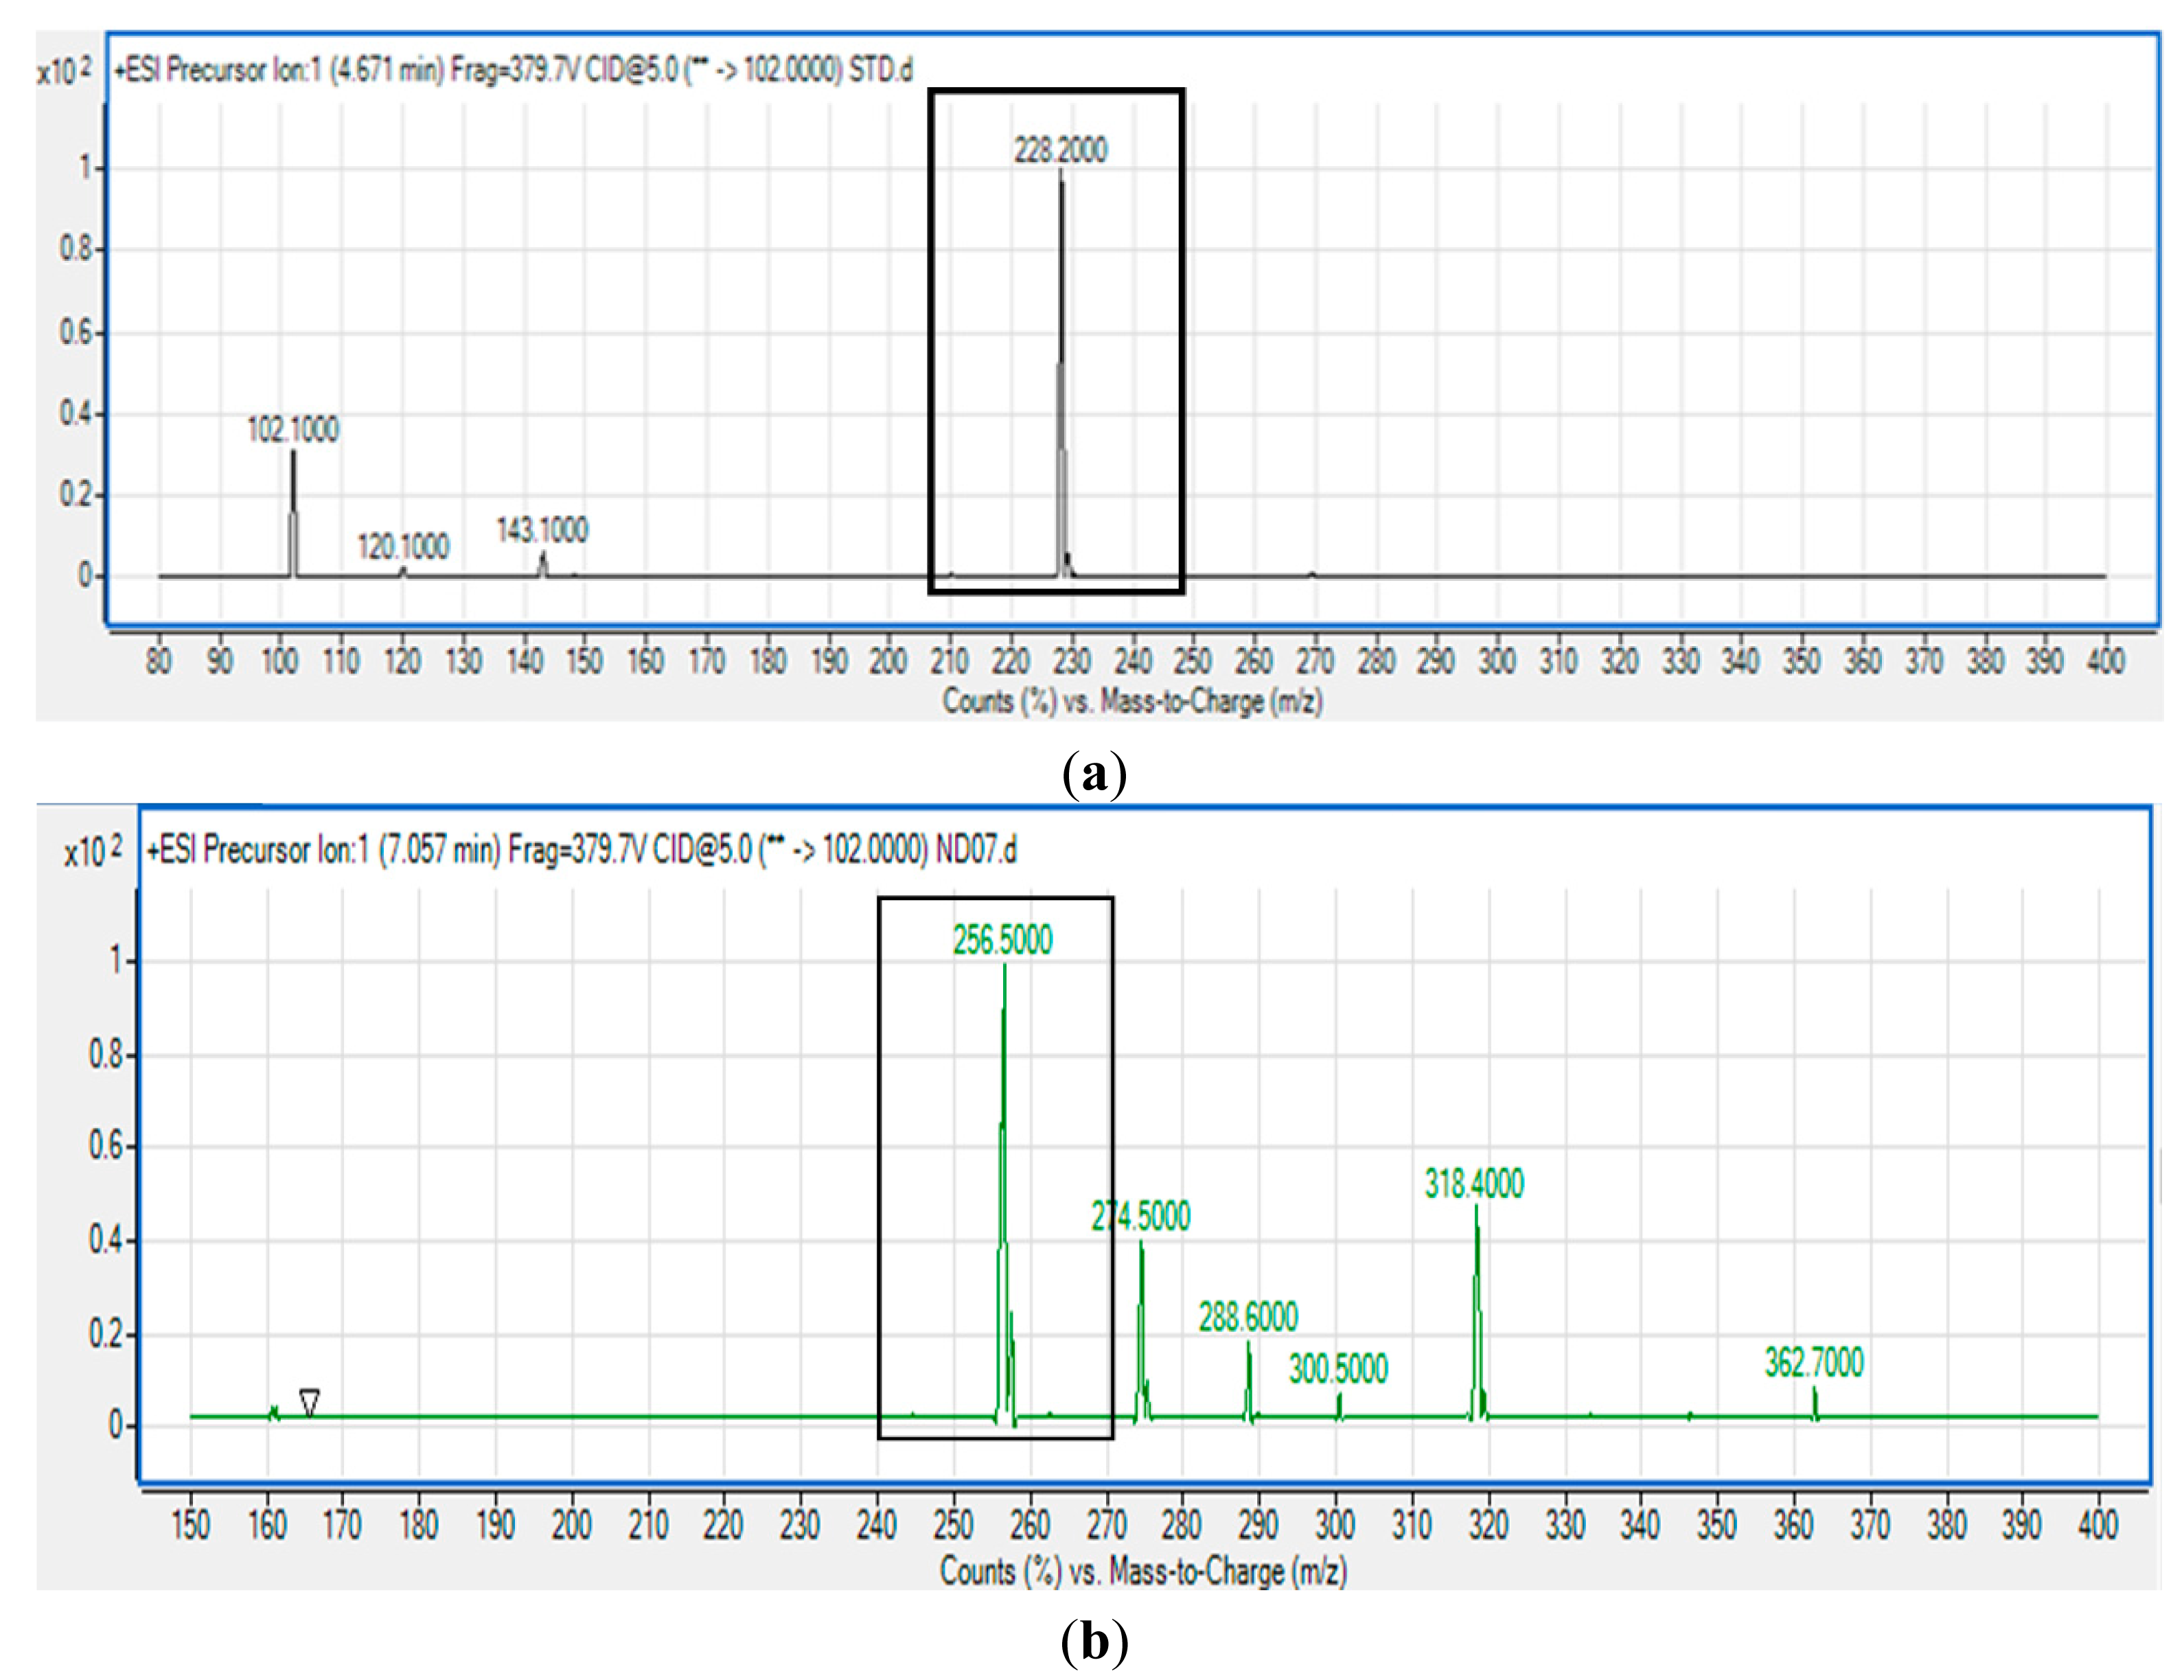This screenshot has width=2184, height=1680.
Task: Select the 318.4000 peak label
Action: pyautogui.click(x=1474, y=1184)
